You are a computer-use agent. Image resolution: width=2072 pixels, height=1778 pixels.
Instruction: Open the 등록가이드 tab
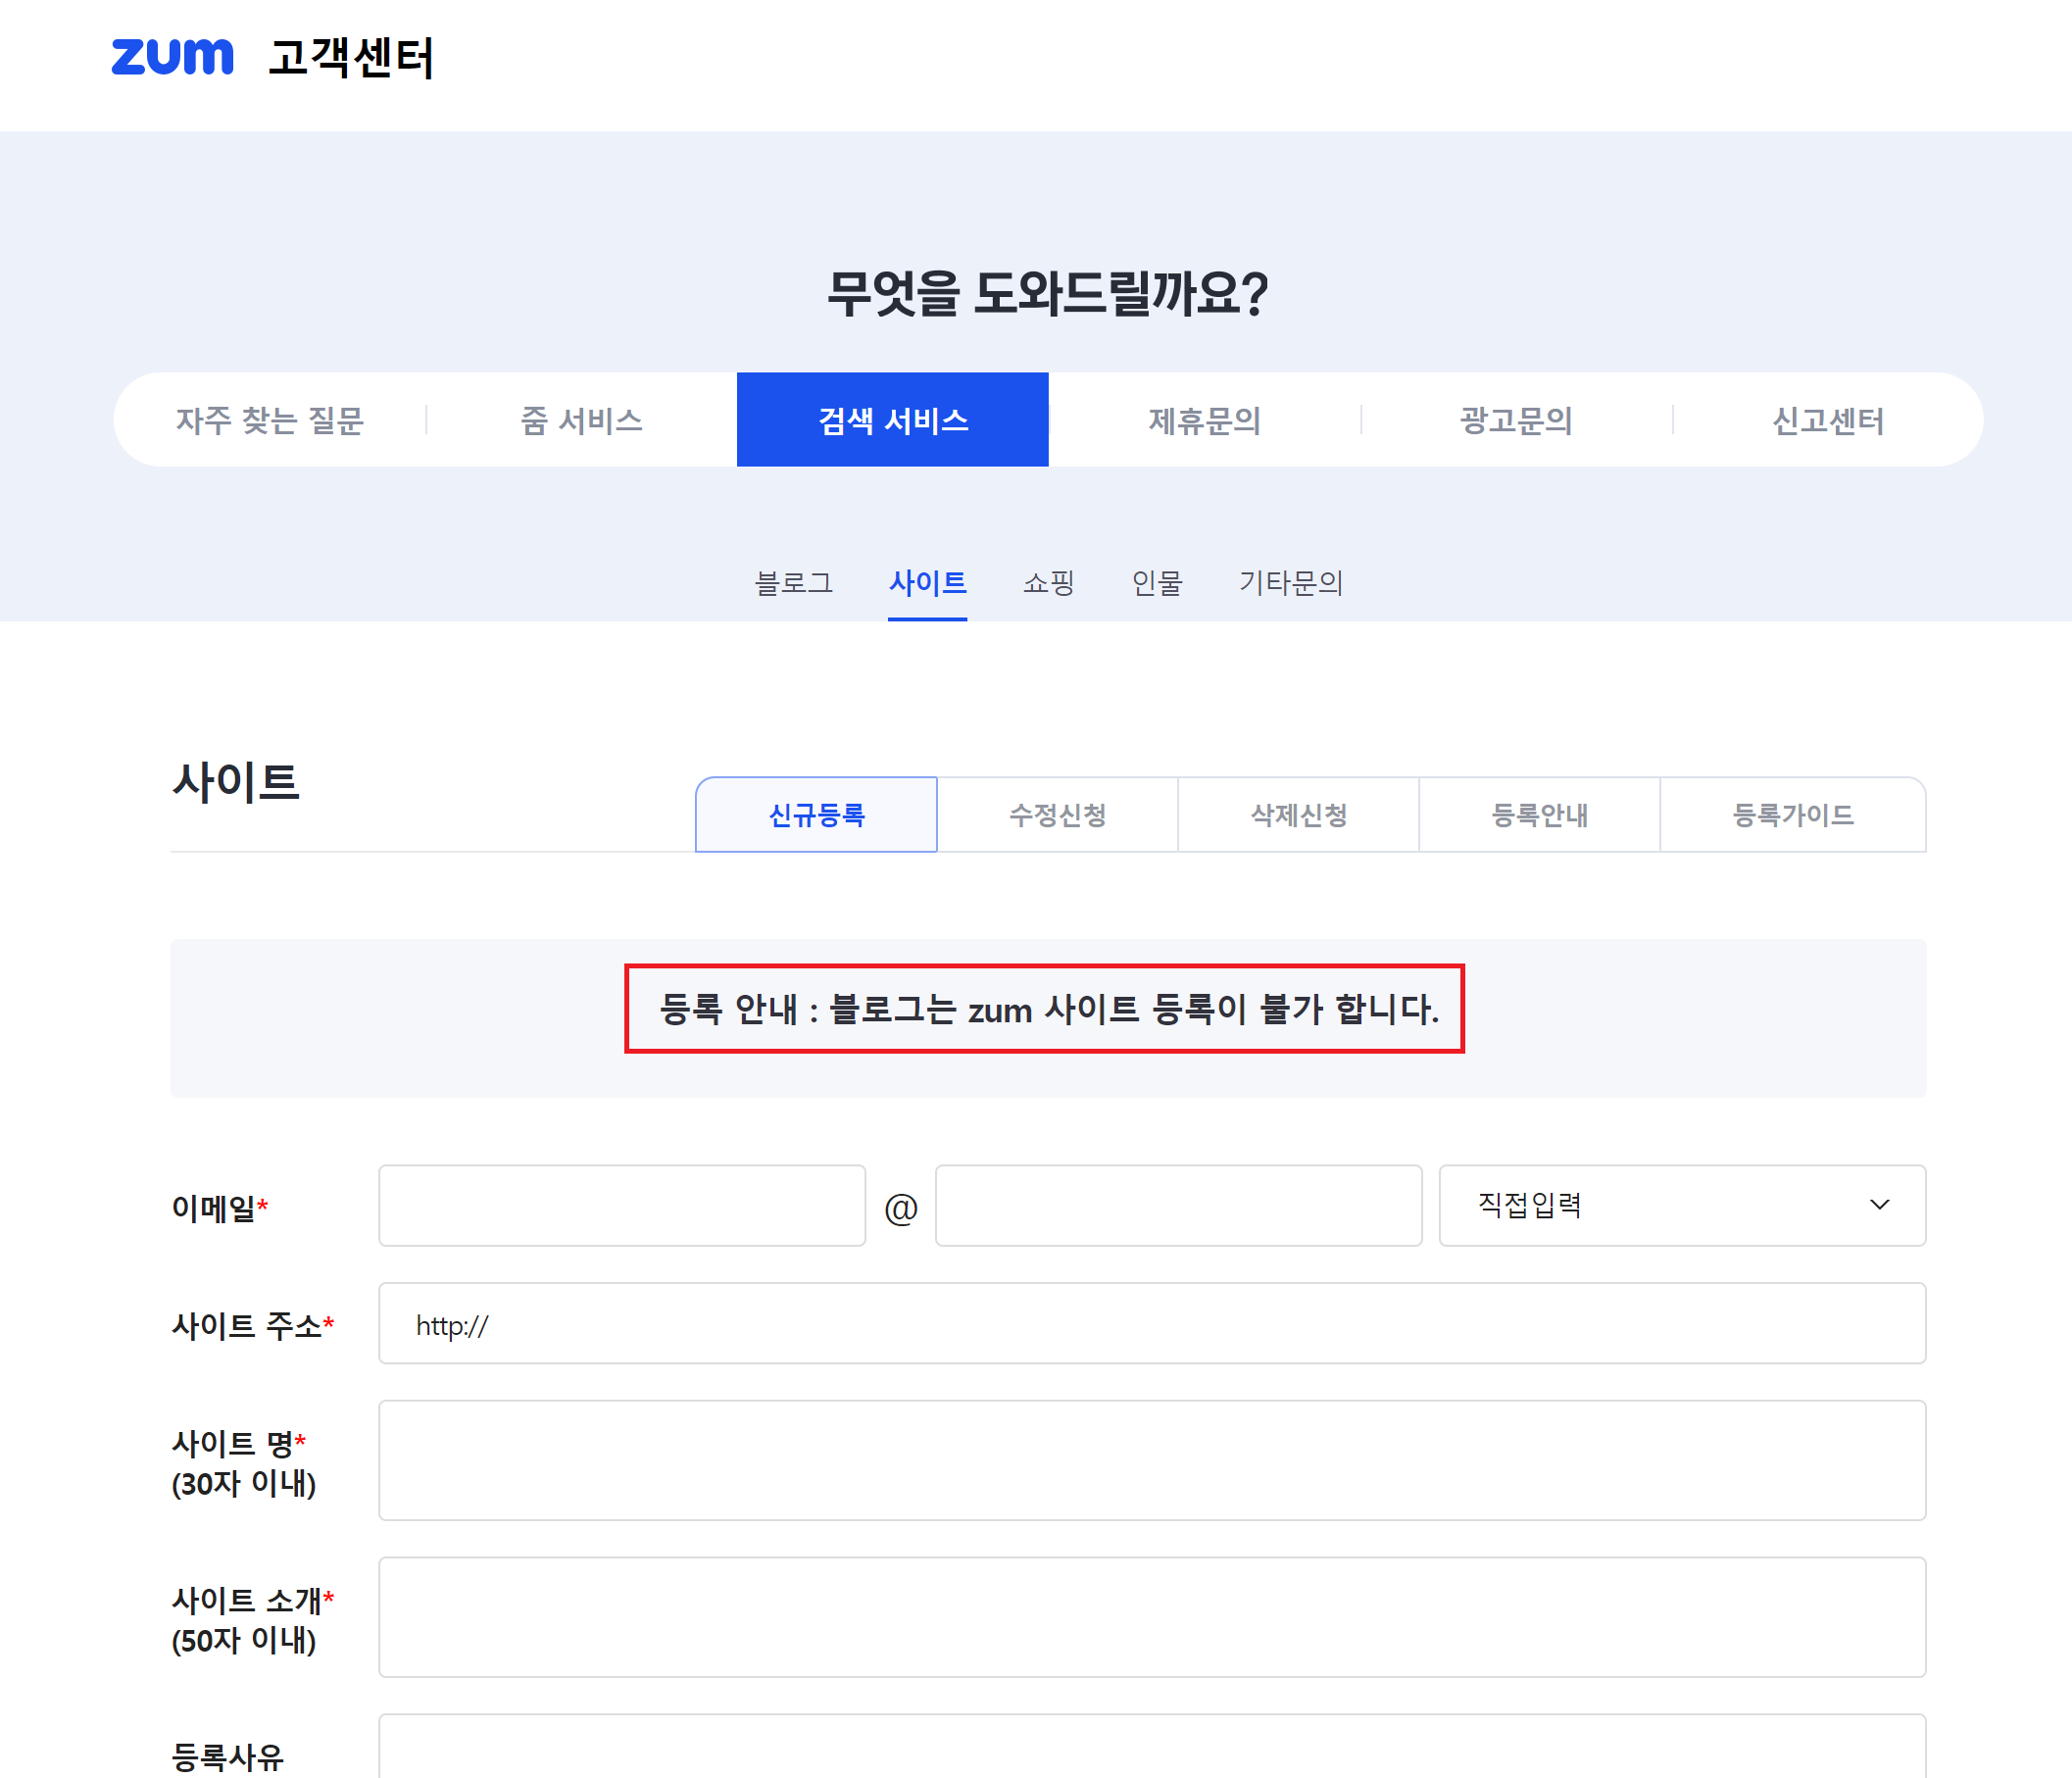click(1792, 815)
